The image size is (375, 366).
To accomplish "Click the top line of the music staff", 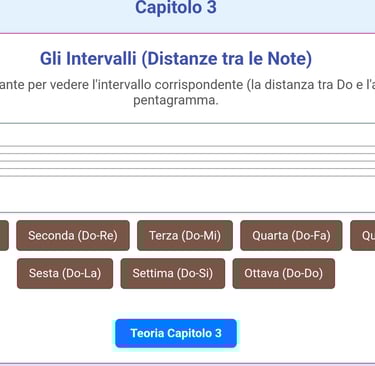I will coord(187,146).
